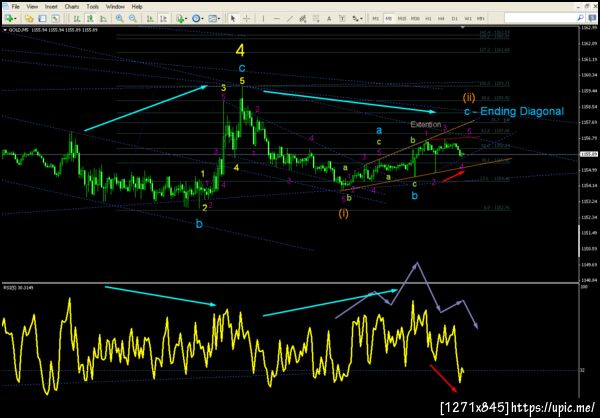Click the chart shift triangle marker
Viewport: 600px width, 418px height.
point(463,28)
